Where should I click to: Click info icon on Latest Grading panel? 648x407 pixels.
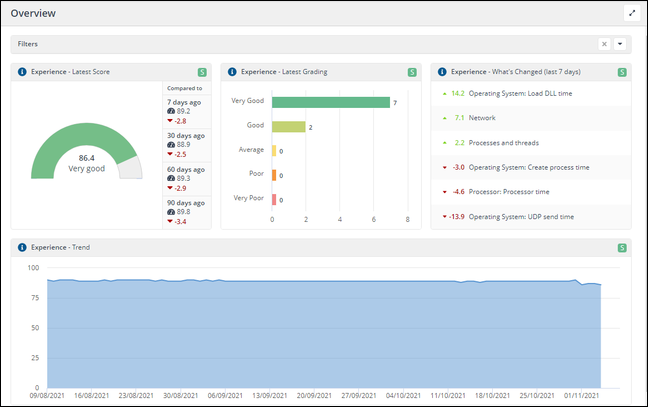pyautogui.click(x=232, y=72)
